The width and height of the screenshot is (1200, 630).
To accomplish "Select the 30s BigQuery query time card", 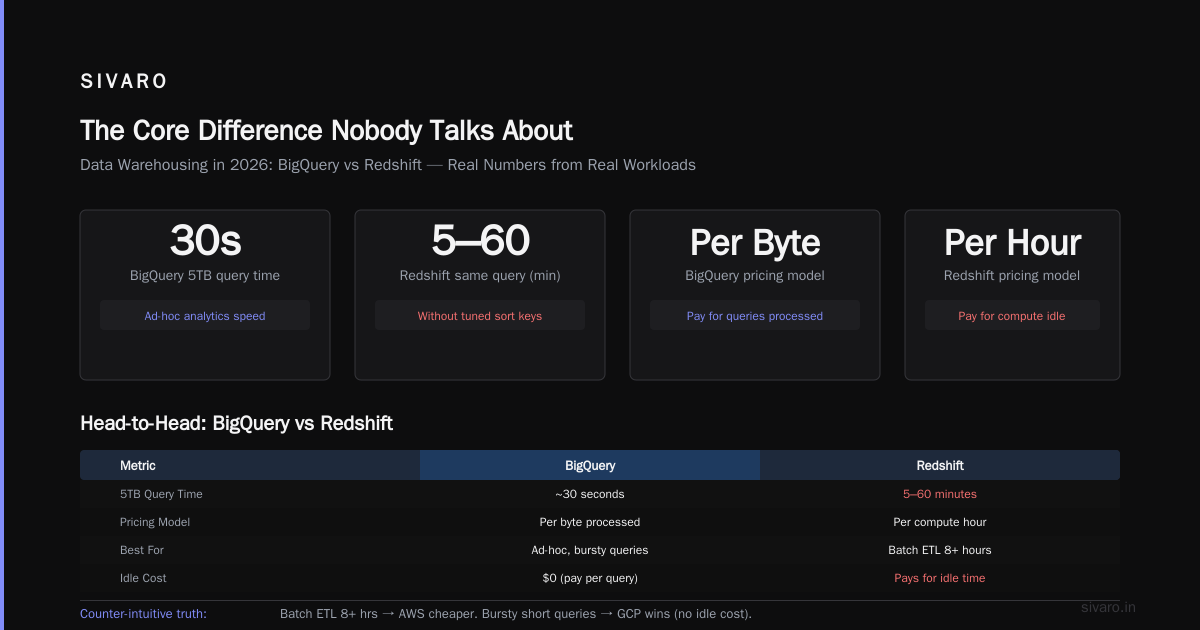I will pos(205,295).
